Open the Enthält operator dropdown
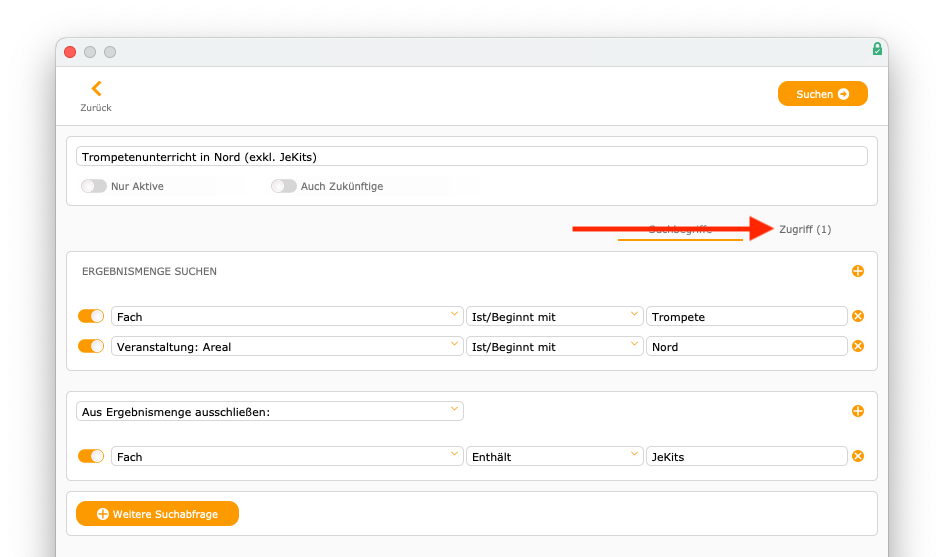This screenshot has width=944, height=557. [x=554, y=456]
